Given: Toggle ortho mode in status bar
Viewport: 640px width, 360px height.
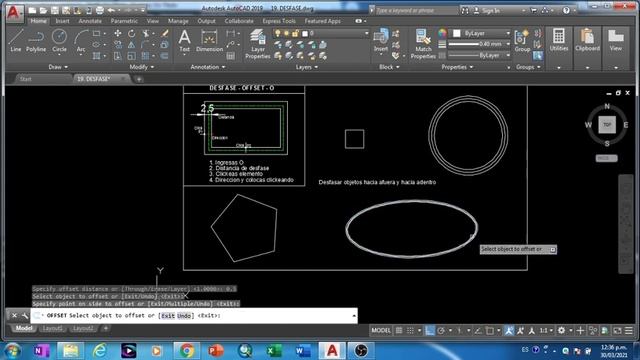Looking at the screenshot, I should click(429, 331).
